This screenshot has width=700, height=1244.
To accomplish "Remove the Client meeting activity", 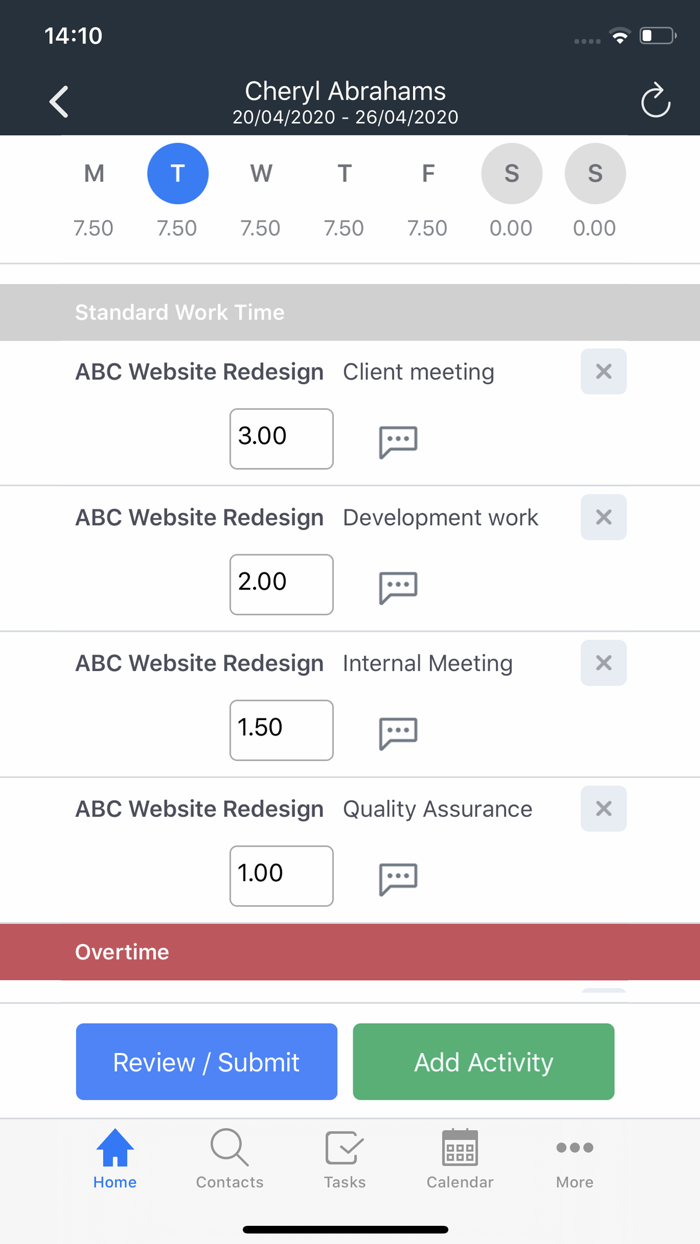I will pos(604,372).
